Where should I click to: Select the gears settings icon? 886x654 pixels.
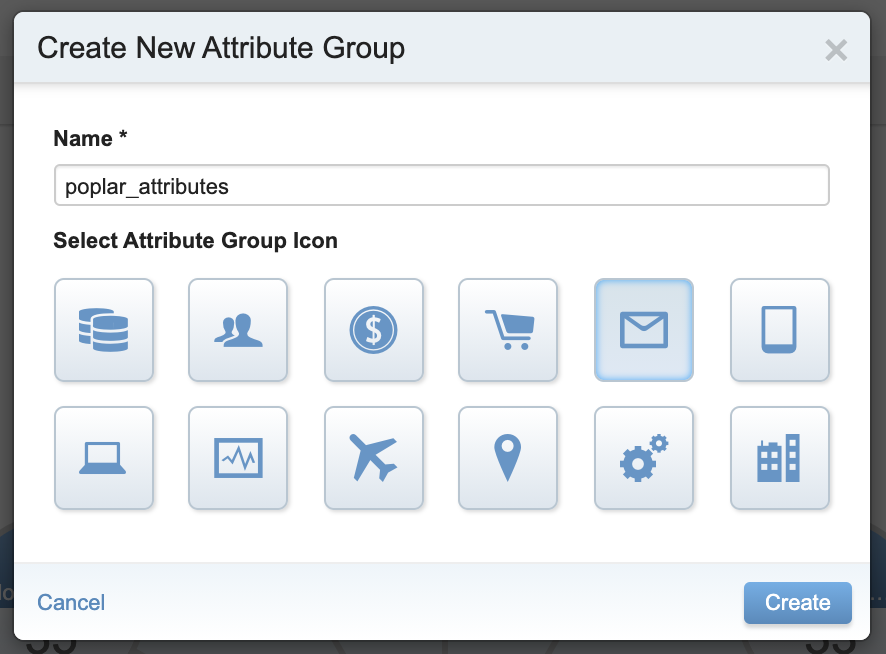pos(643,458)
